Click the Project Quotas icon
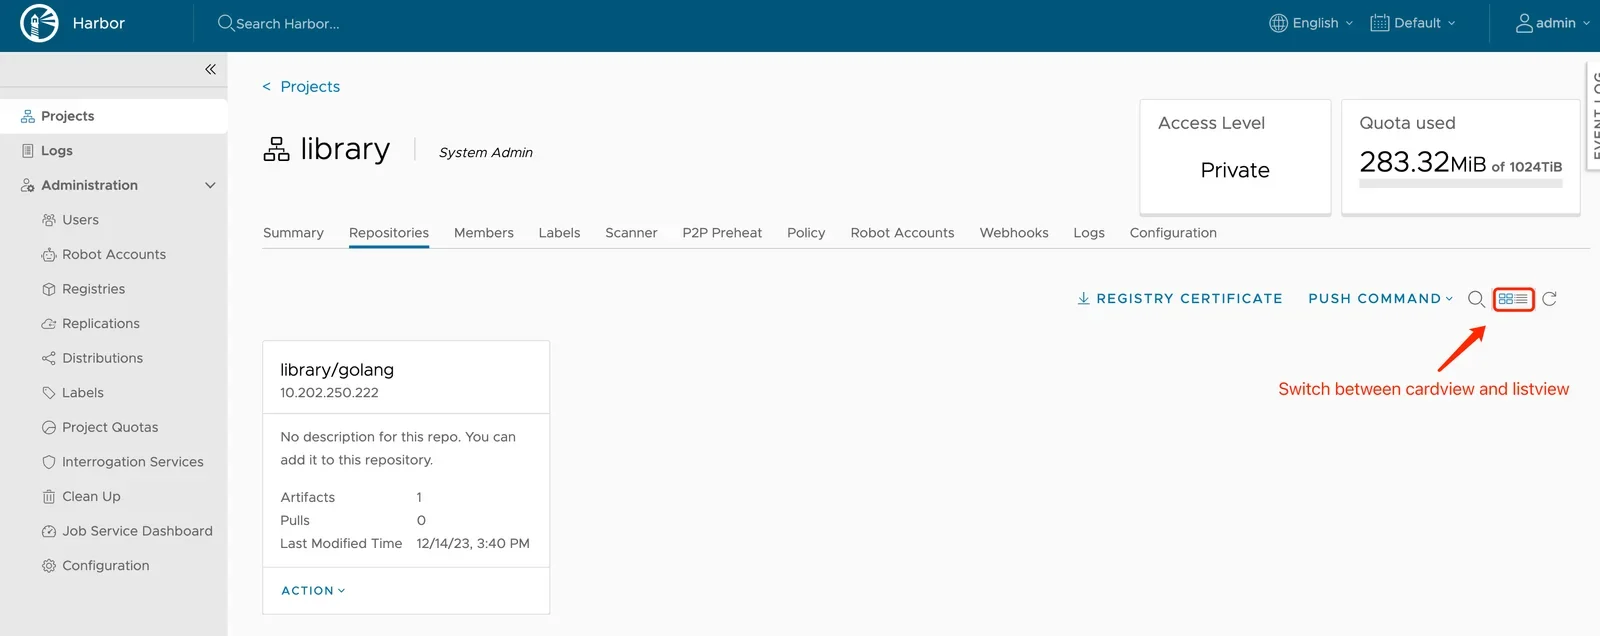The height and width of the screenshot is (636, 1600). (x=49, y=428)
